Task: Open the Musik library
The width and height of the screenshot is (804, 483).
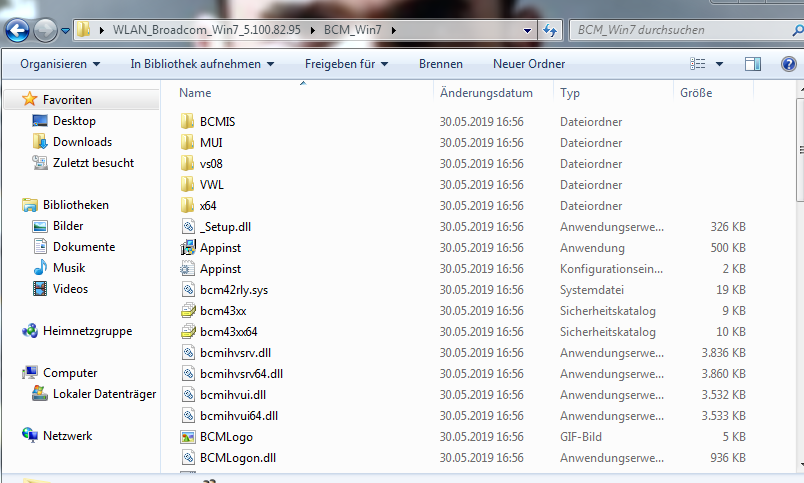Action: click(x=69, y=268)
